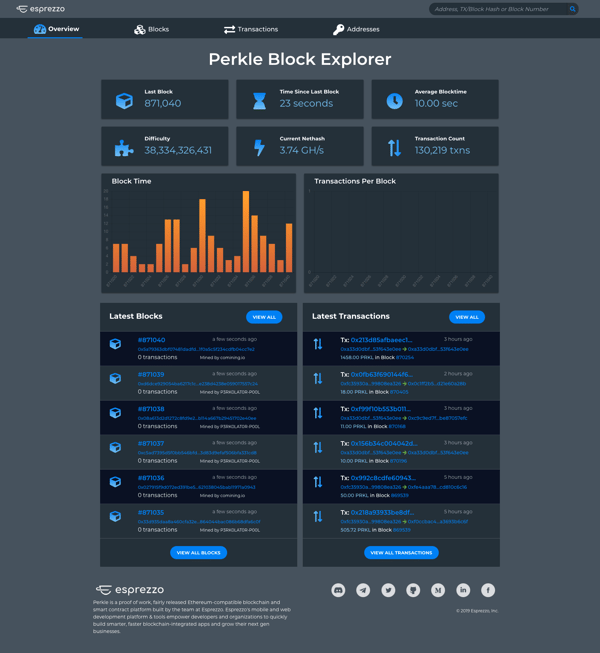The width and height of the screenshot is (600, 653).
Task: Open transaction 0x992c8cdfe60943 link
Action: [383, 478]
